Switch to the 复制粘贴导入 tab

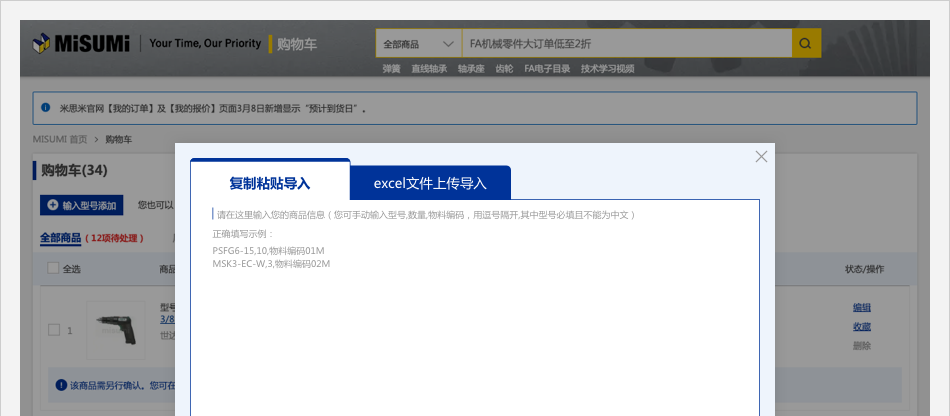pyautogui.click(x=269, y=183)
